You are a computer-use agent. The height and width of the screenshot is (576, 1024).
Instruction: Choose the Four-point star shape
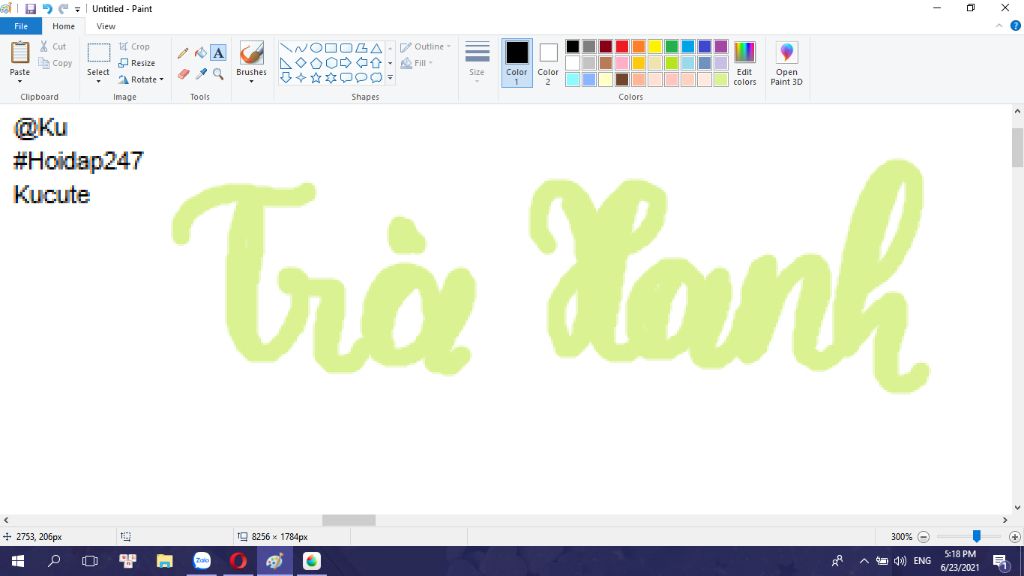301,78
